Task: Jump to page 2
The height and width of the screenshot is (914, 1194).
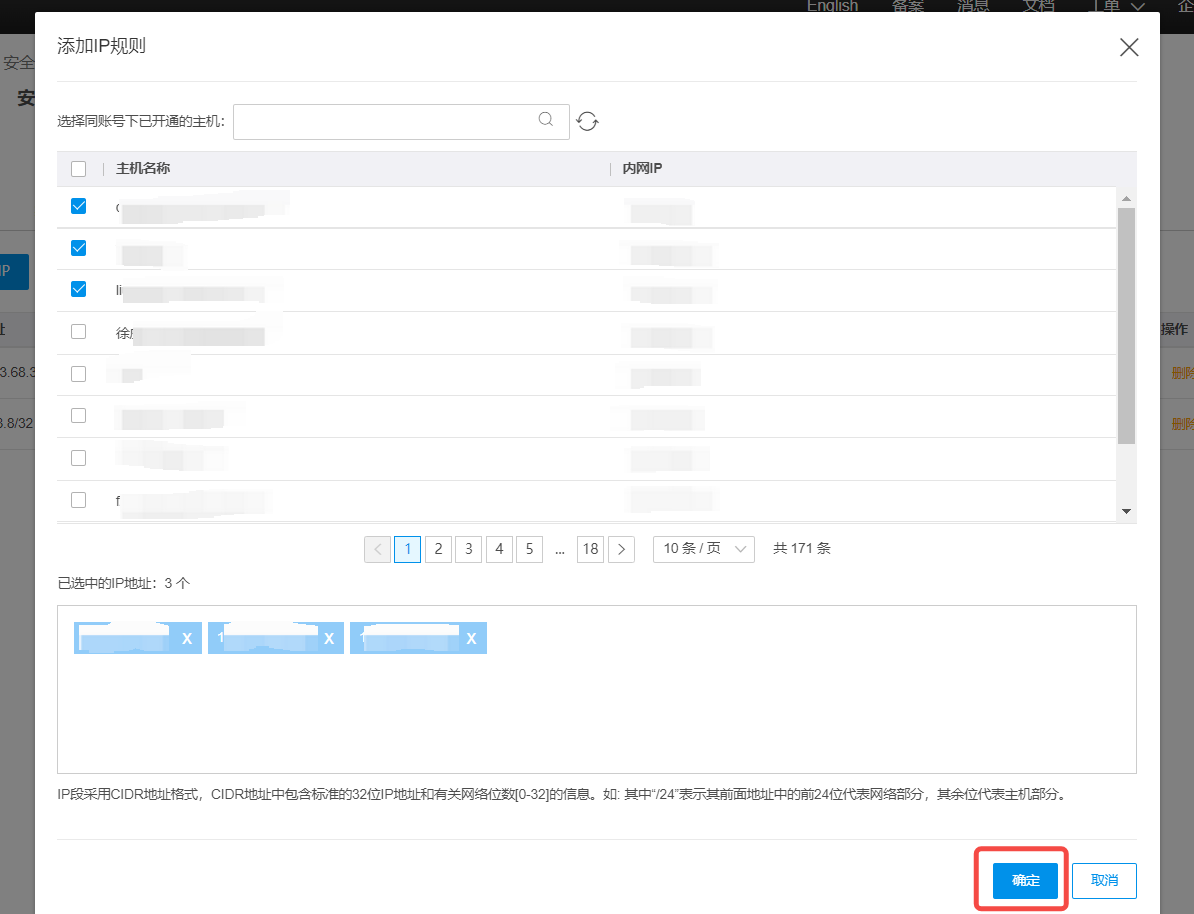Action: click(439, 549)
